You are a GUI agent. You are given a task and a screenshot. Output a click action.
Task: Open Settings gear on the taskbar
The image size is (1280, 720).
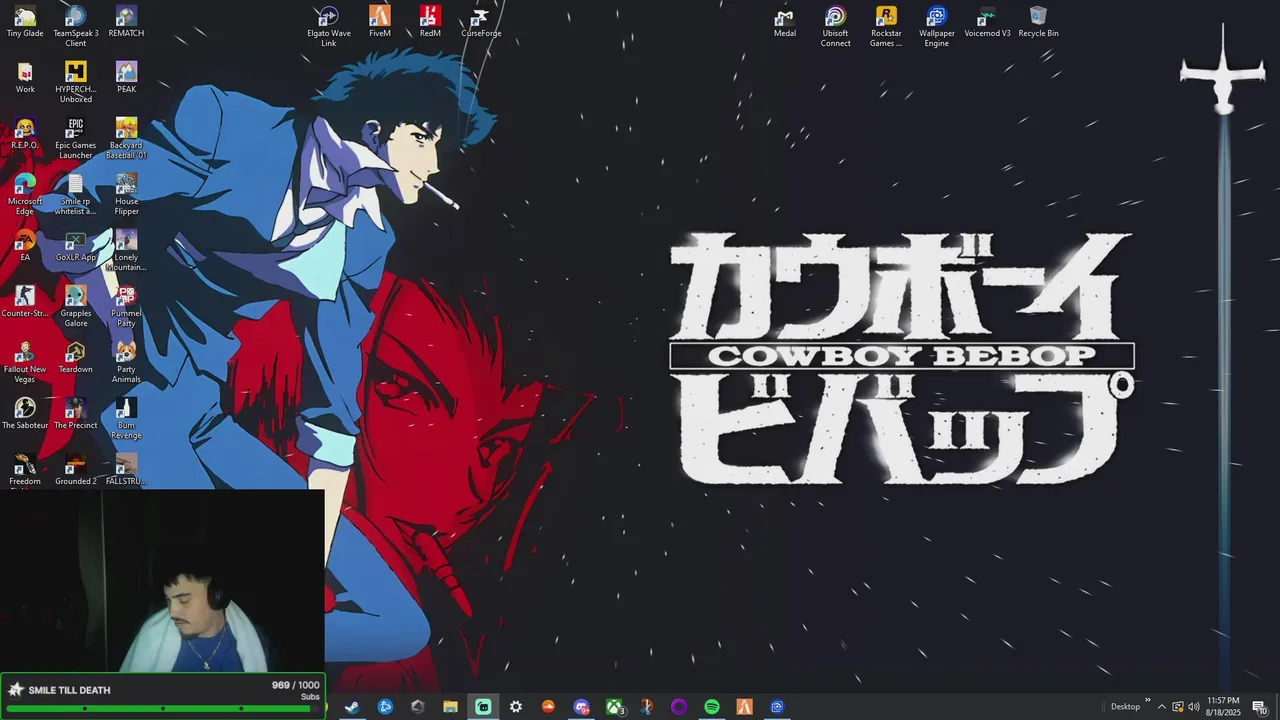[516, 707]
